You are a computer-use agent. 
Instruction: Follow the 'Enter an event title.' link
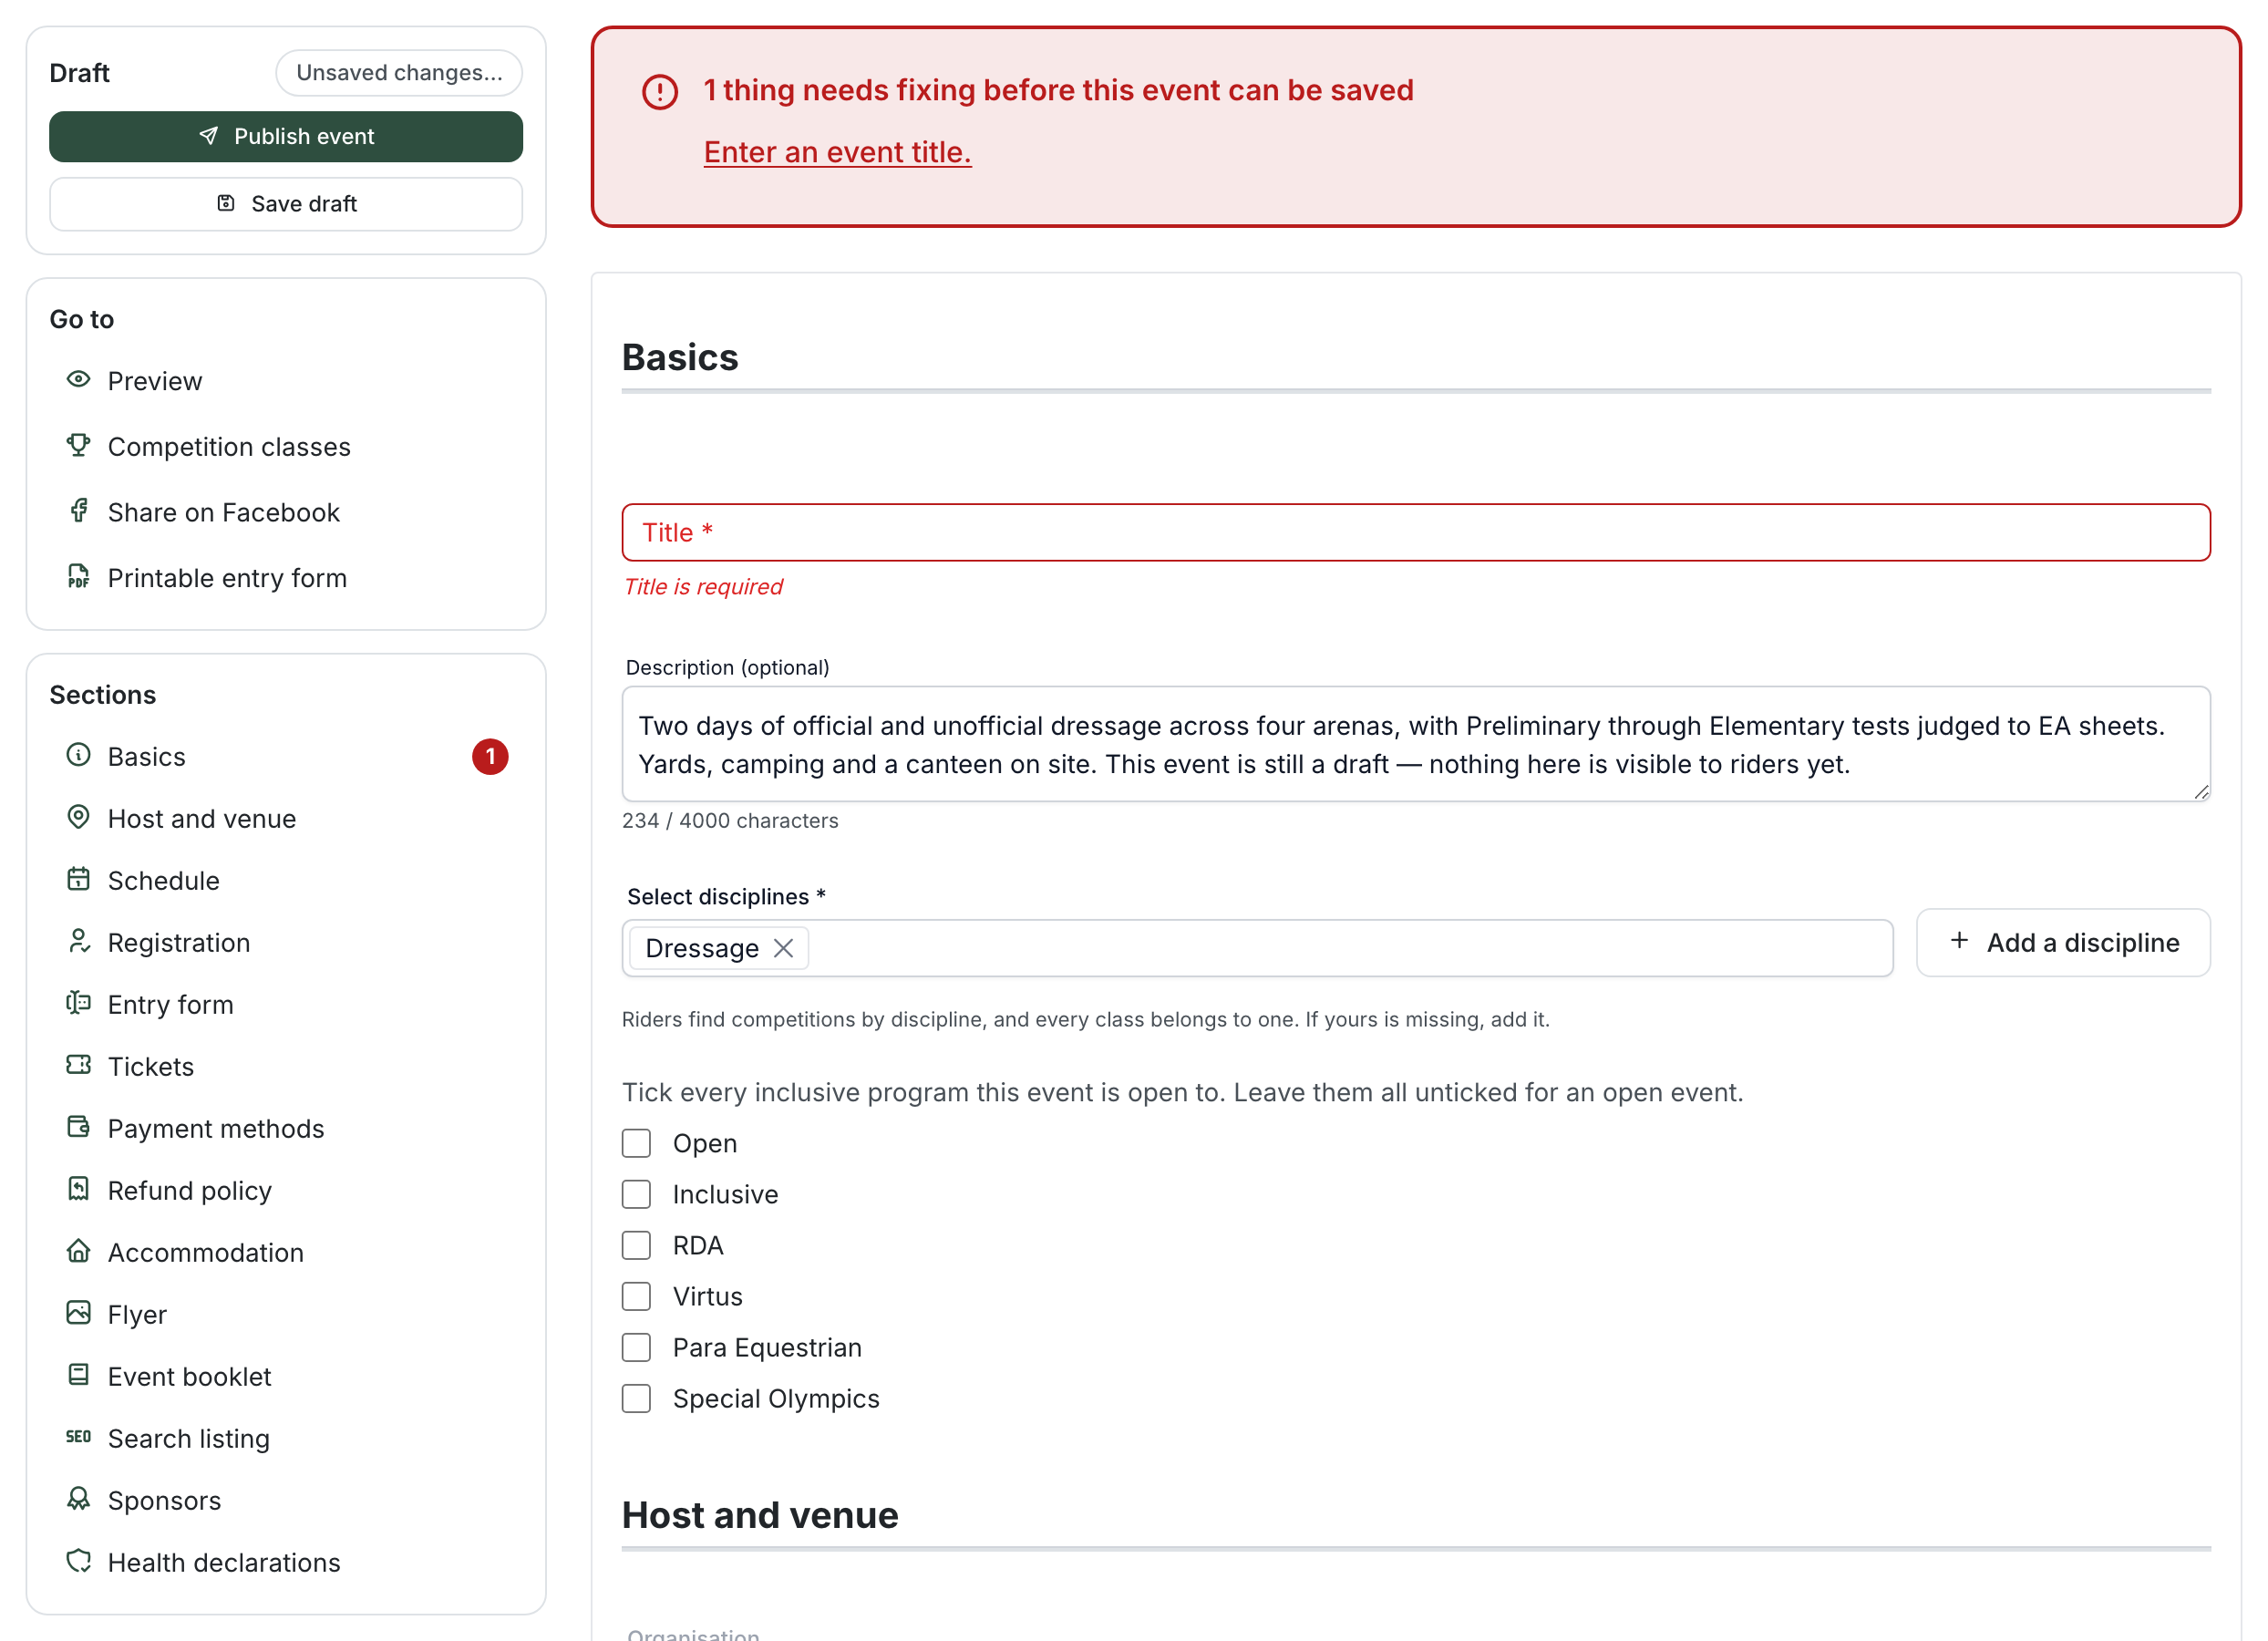pos(837,152)
